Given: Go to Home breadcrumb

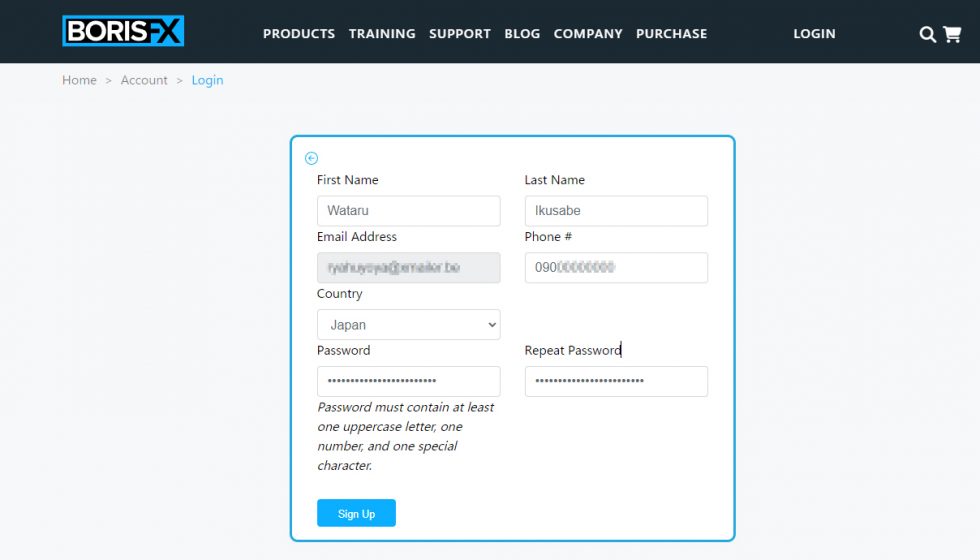Looking at the screenshot, I should (79, 80).
